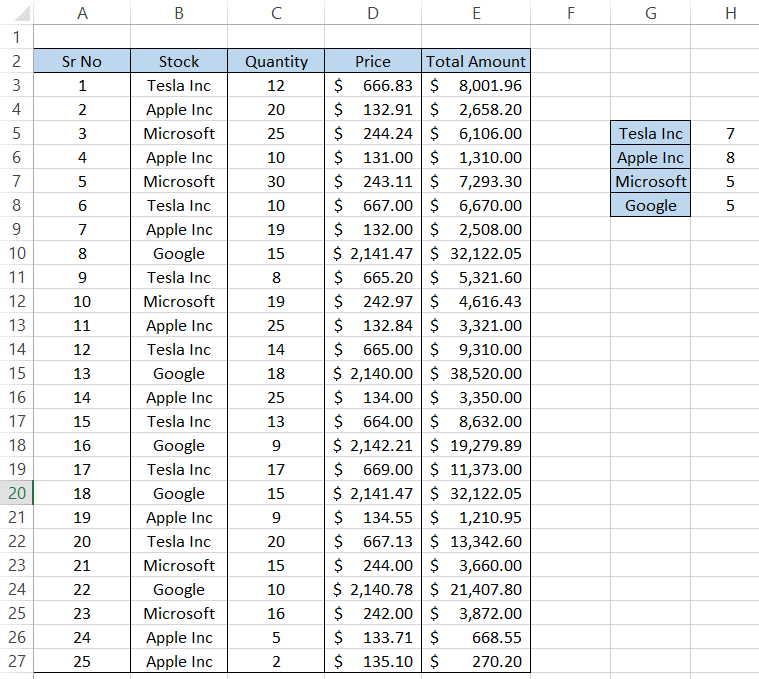Click the 'Total Amount' header cell
This screenshot has width=759, height=679.
point(476,61)
